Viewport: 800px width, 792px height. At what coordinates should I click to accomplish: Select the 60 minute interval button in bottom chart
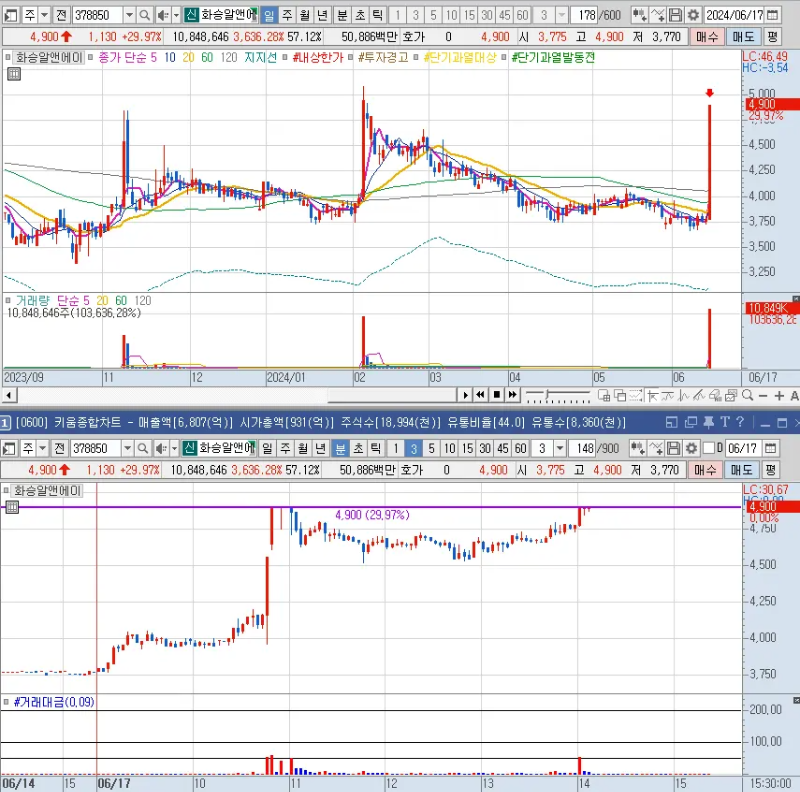[x=520, y=449]
